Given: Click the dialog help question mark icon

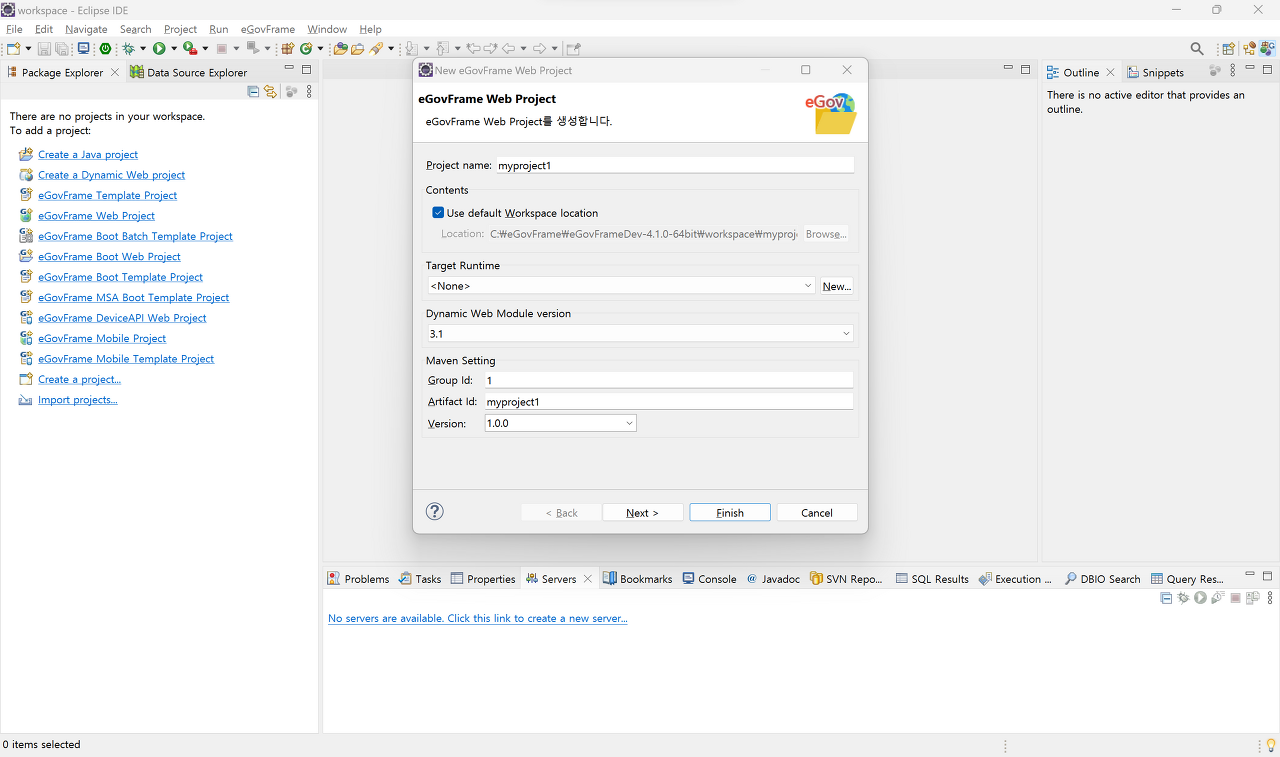Looking at the screenshot, I should coord(434,511).
